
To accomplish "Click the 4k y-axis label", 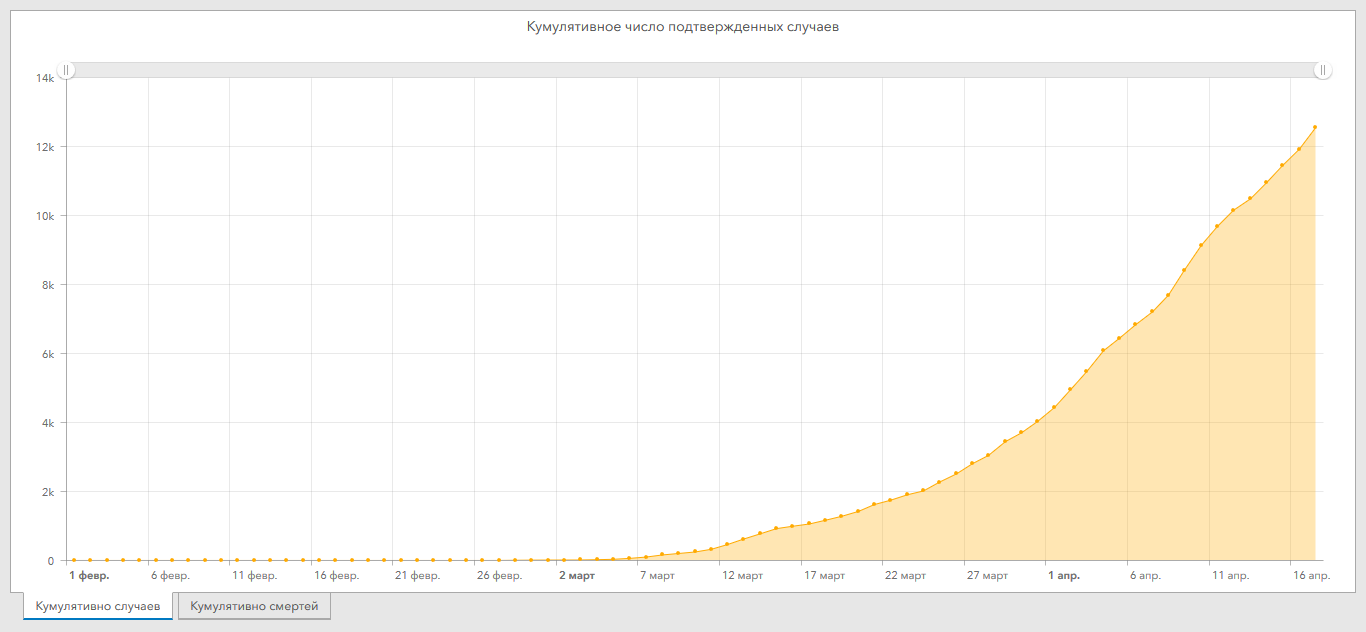I will [47, 422].
